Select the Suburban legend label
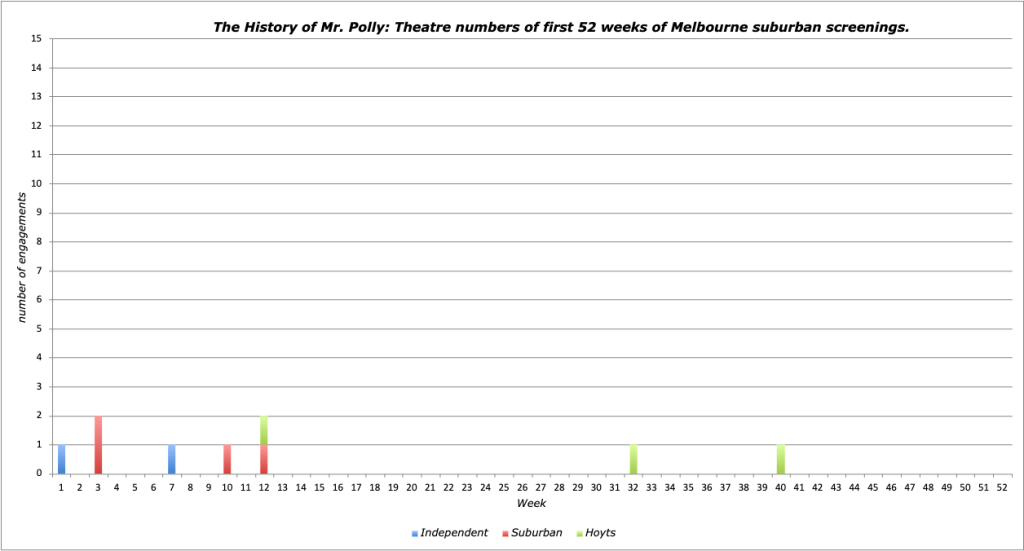Viewport: 1024px width, 551px height. [x=536, y=533]
